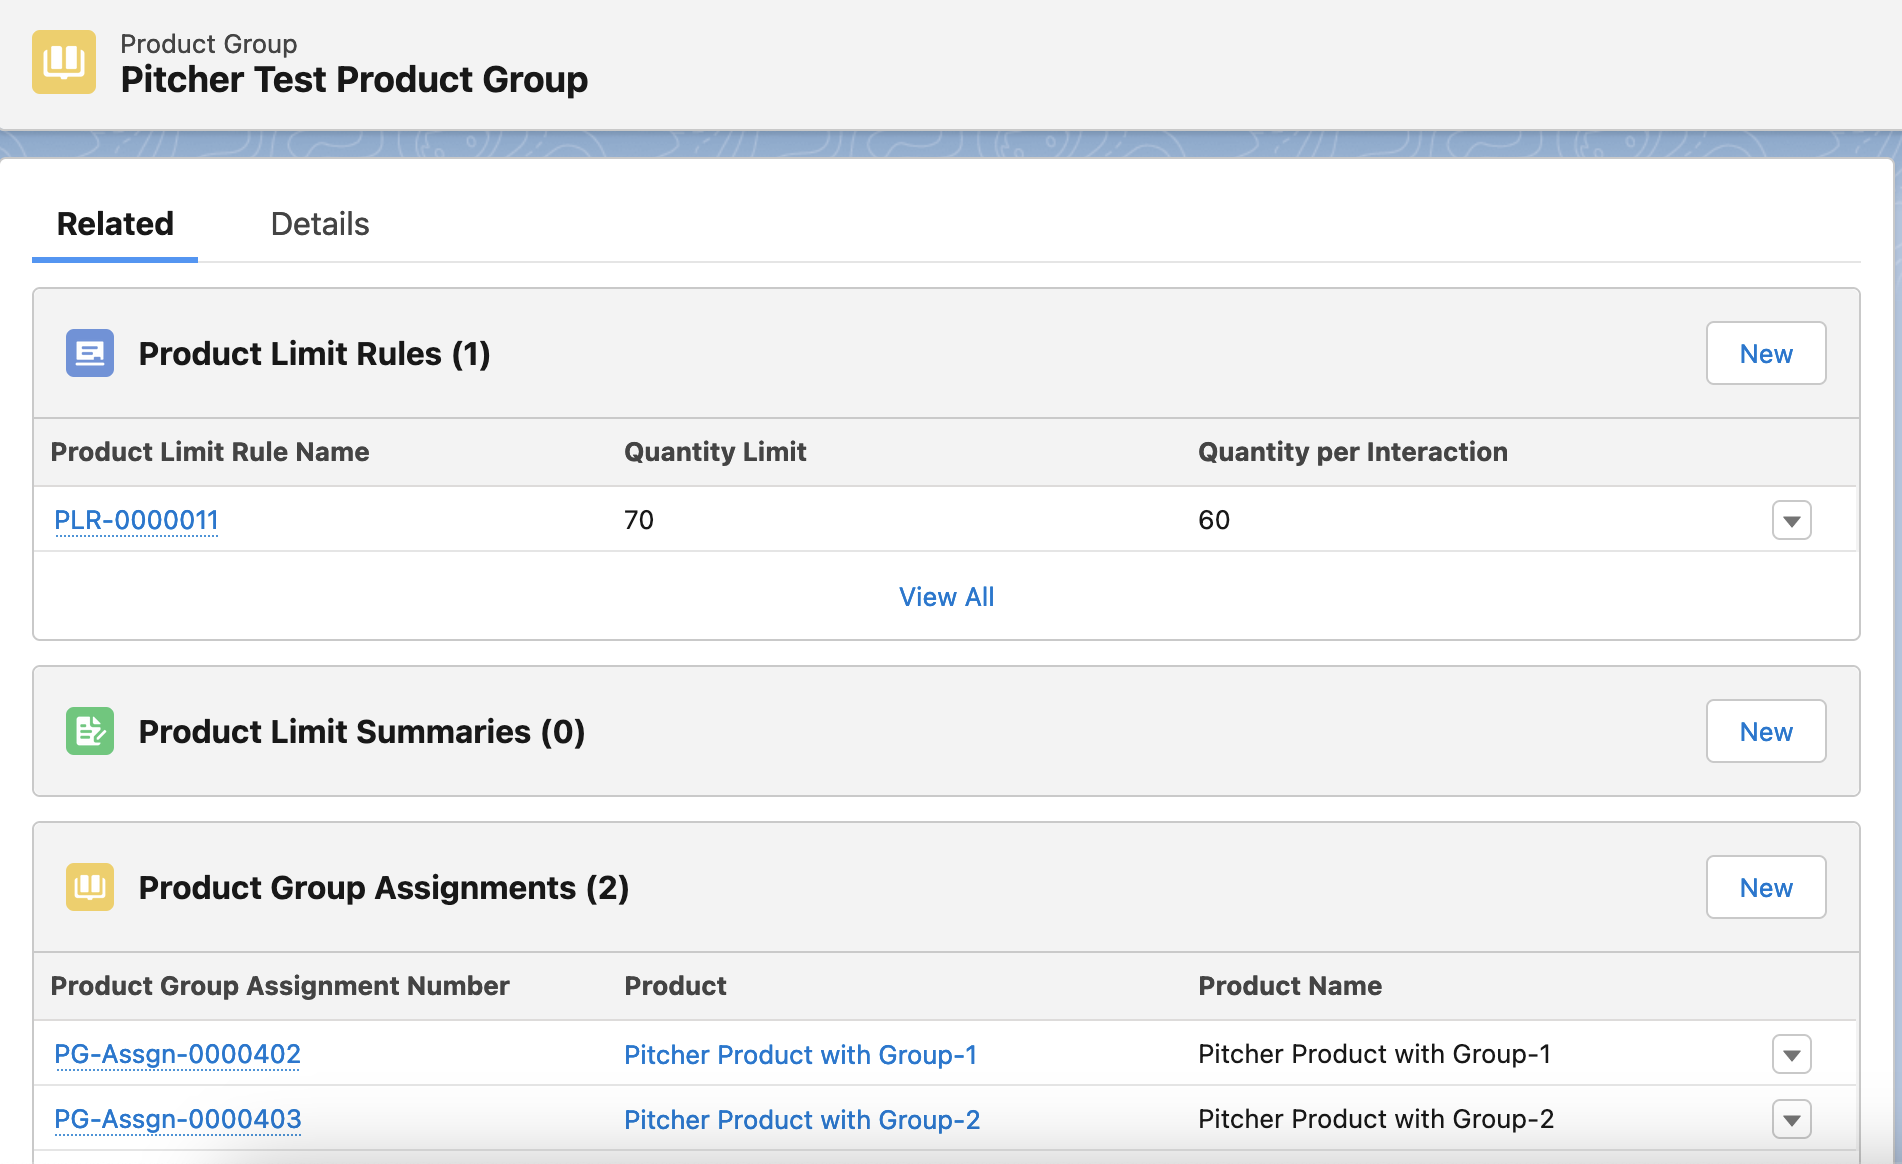Click the green Product Limit Summaries icon
This screenshot has height=1164, width=1902.
(90, 731)
